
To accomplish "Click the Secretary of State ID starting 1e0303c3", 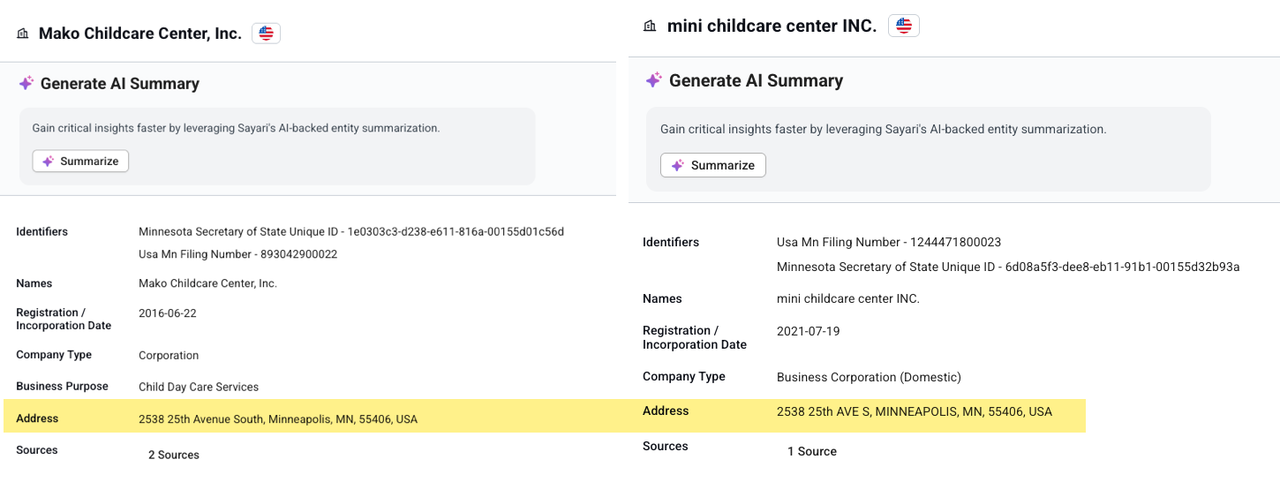I will 351,232.
